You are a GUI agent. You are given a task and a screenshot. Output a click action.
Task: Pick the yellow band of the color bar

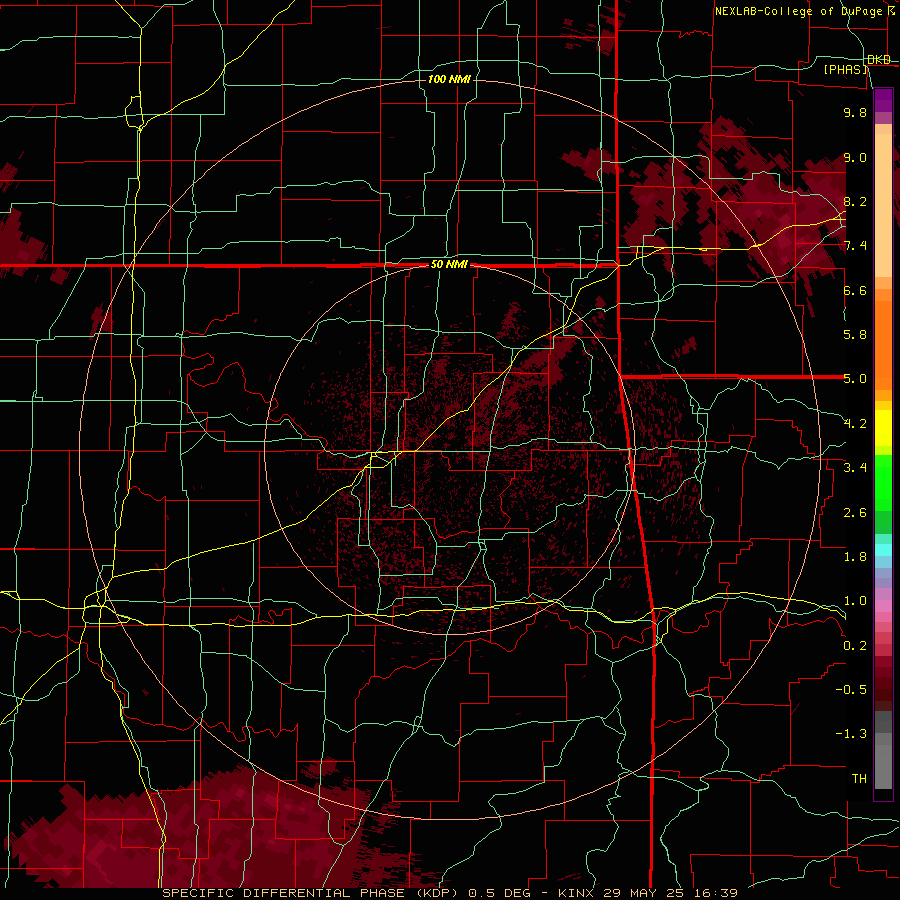[883, 428]
